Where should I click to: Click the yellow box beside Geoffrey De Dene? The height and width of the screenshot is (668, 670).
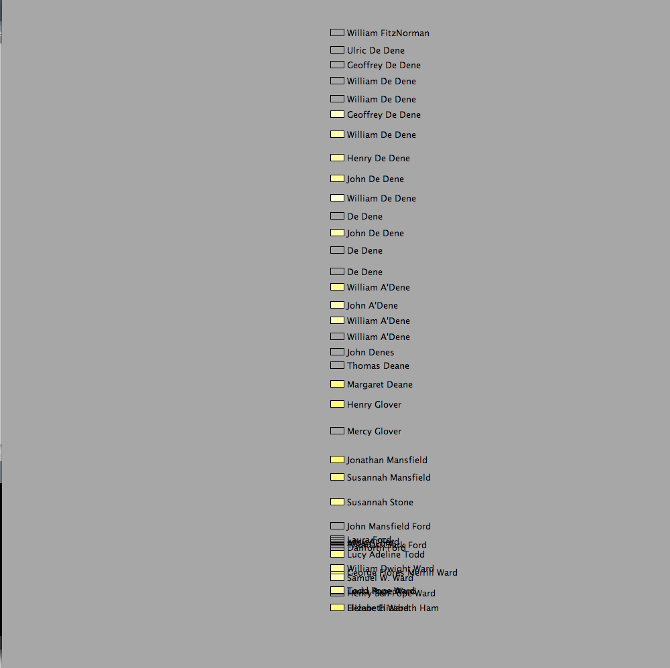coord(337,114)
